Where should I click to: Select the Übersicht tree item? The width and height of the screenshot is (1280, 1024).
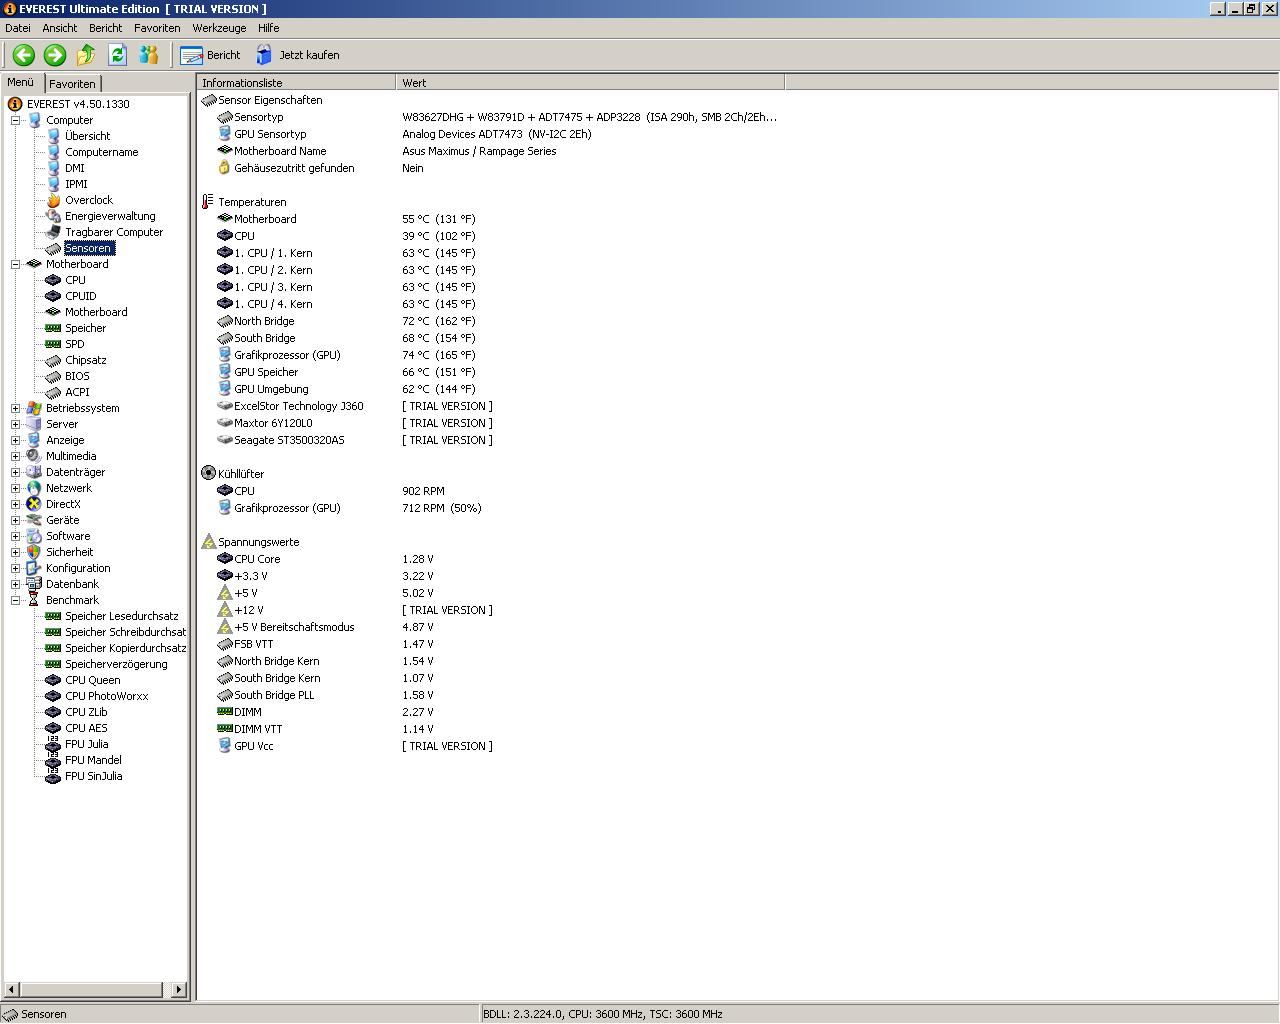pos(87,136)
